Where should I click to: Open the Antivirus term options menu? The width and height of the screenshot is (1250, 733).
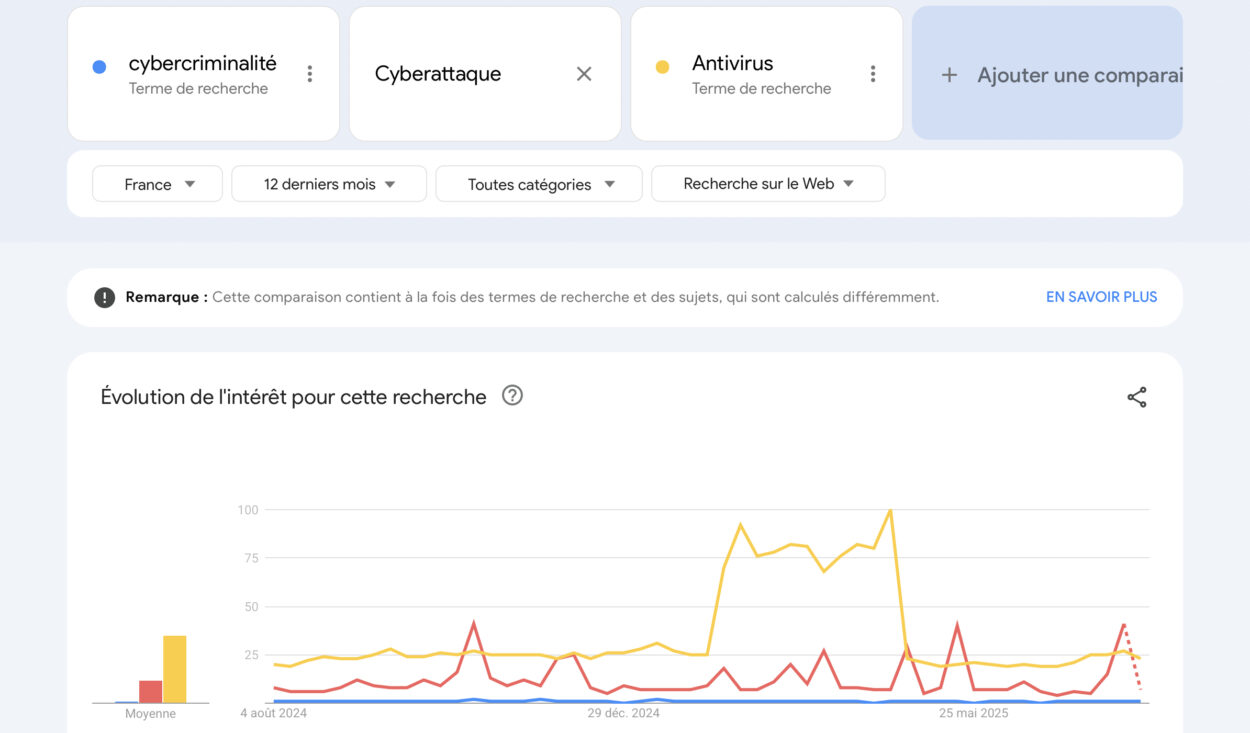[873, 74]
